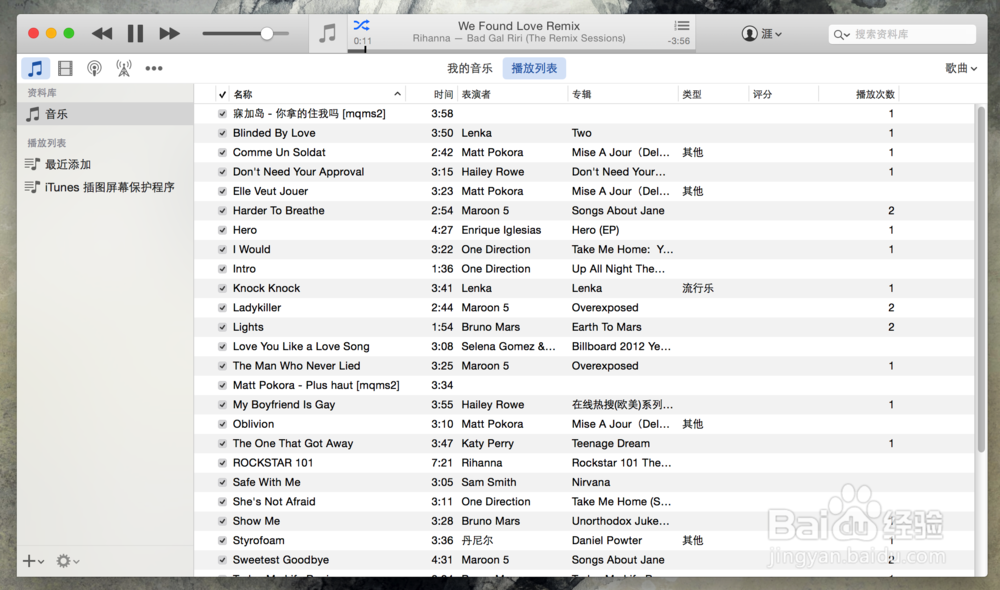Open the gear settings menu
Screen dimensions: 1000x590
[68, 561]
